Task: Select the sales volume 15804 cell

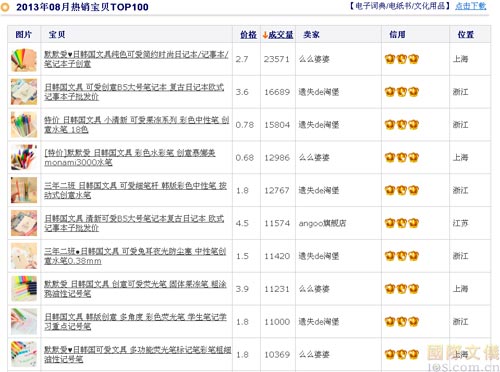Action: click(277, 125)
